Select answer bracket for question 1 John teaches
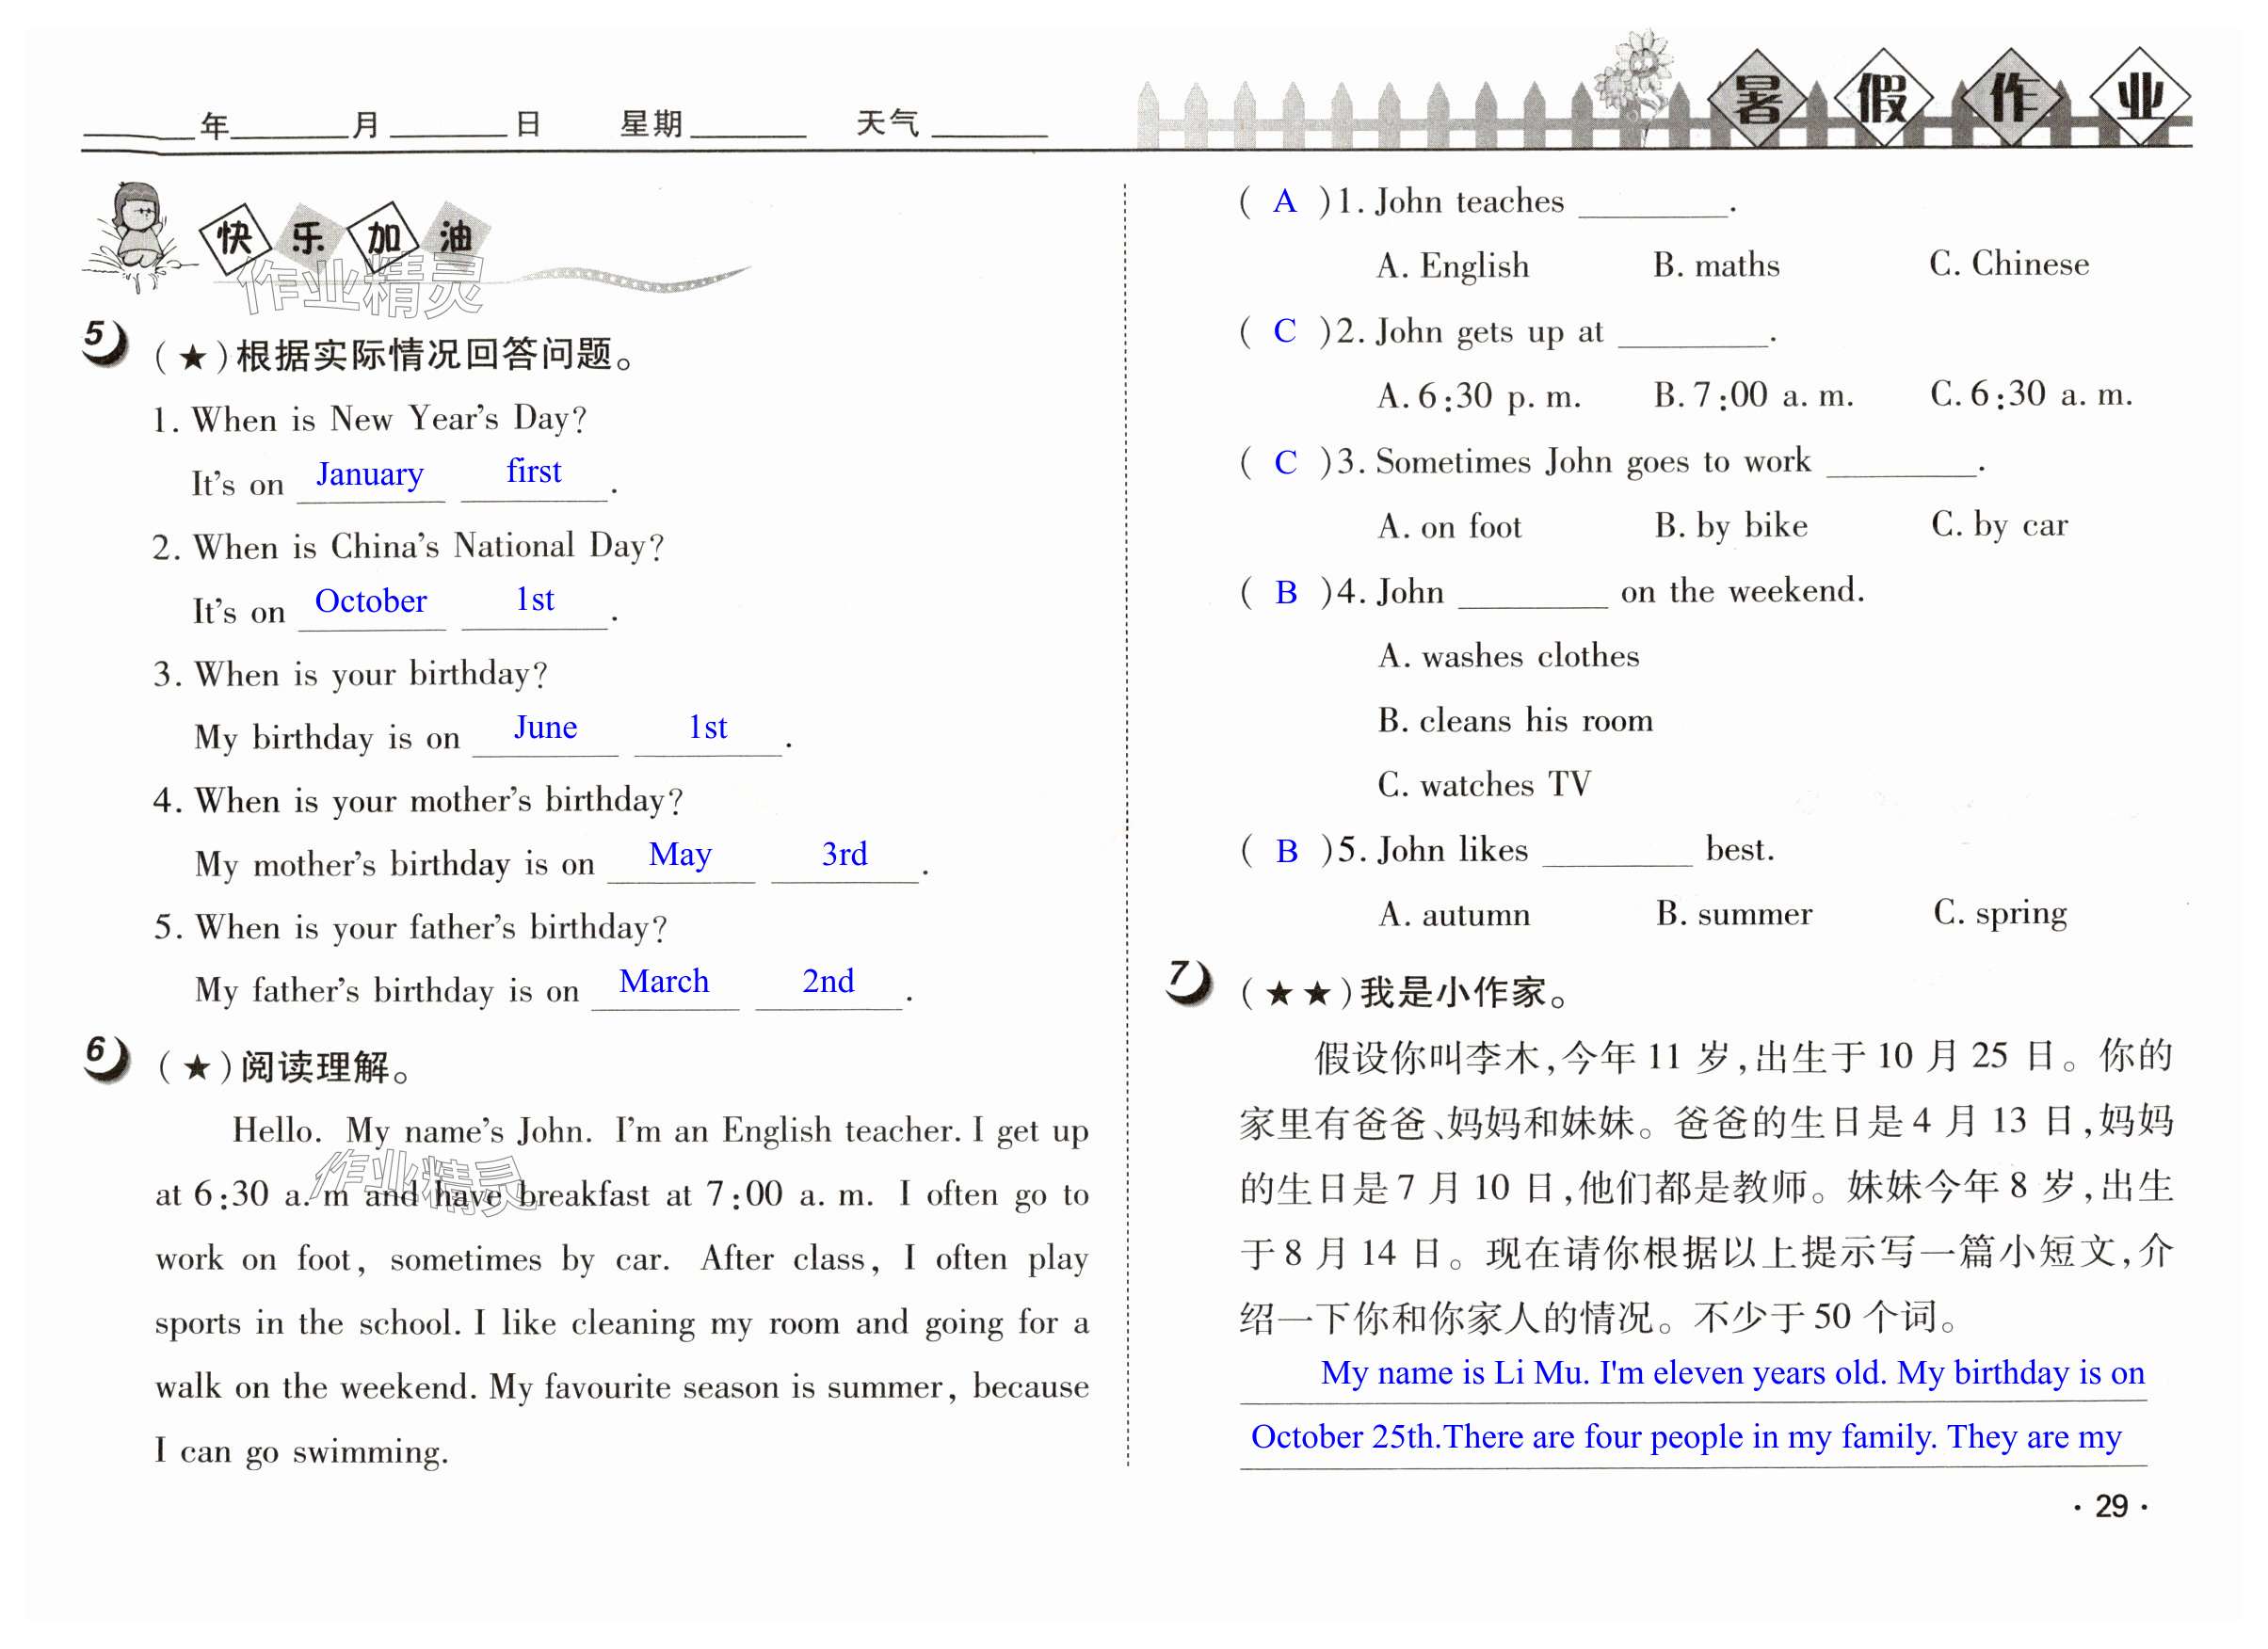The image size is (2268, 1649). click(x=1284, y=202)
